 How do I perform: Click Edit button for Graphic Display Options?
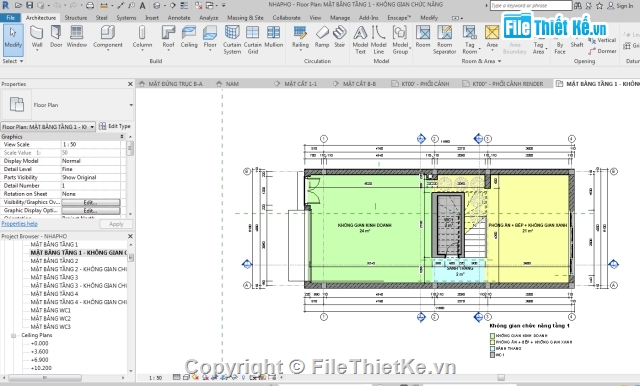(x=91, y=211)
